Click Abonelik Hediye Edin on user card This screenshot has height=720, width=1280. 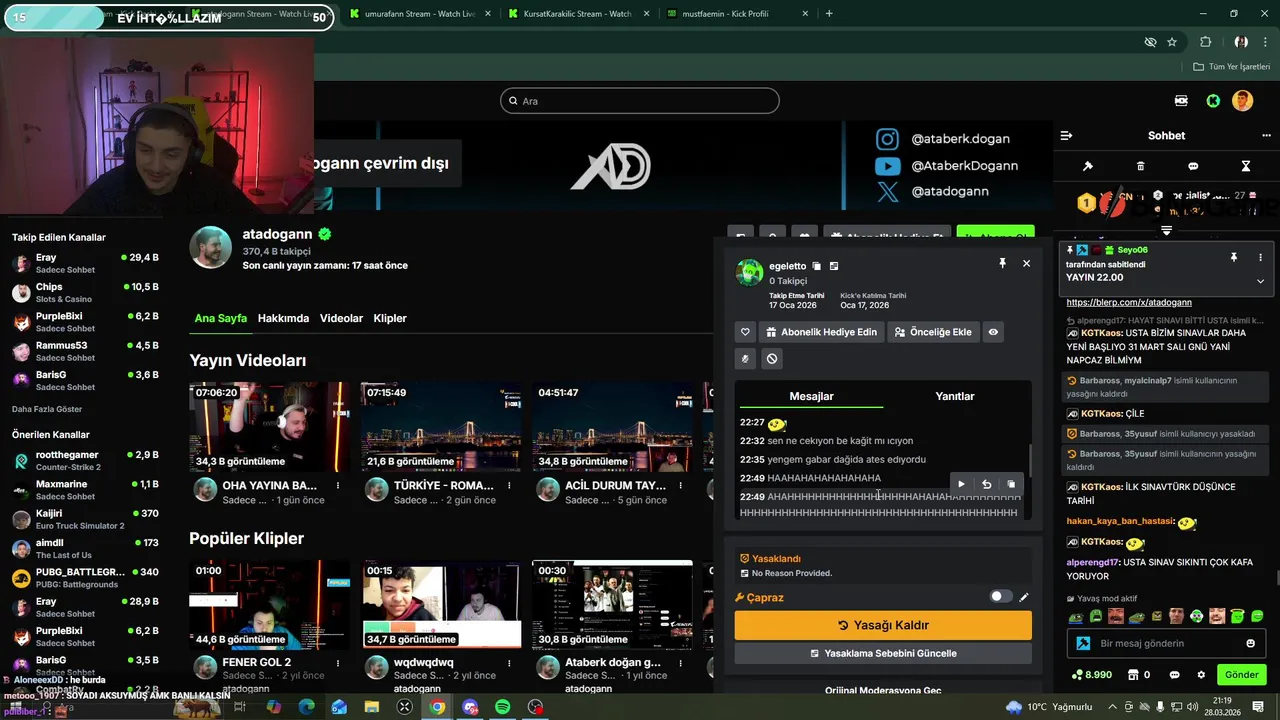click(x=821, y=332)
